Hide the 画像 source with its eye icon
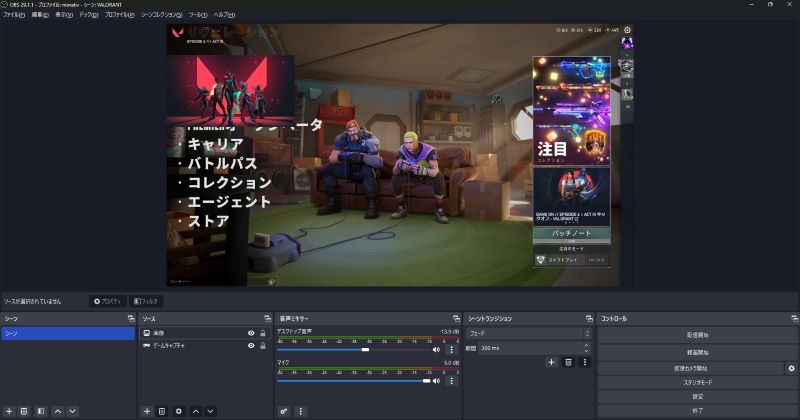Image resolution: width=800 pixels, height=420 pixels. (251, 333)
